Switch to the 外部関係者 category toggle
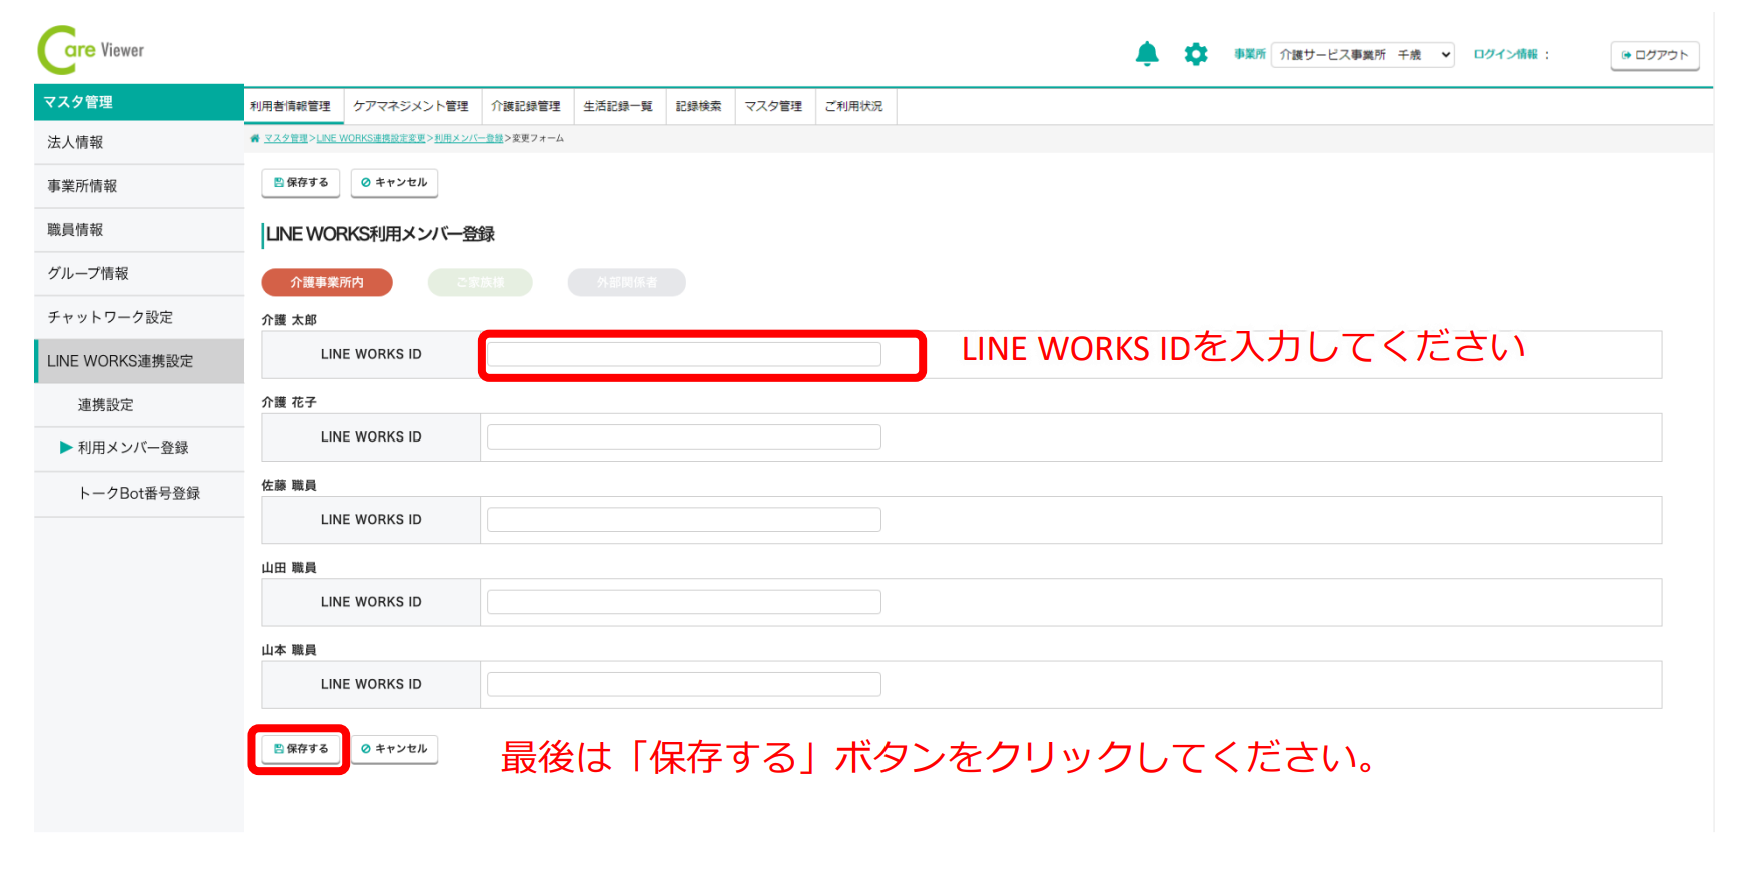Screen dimensions: 1764x876 tap(626, 283)
